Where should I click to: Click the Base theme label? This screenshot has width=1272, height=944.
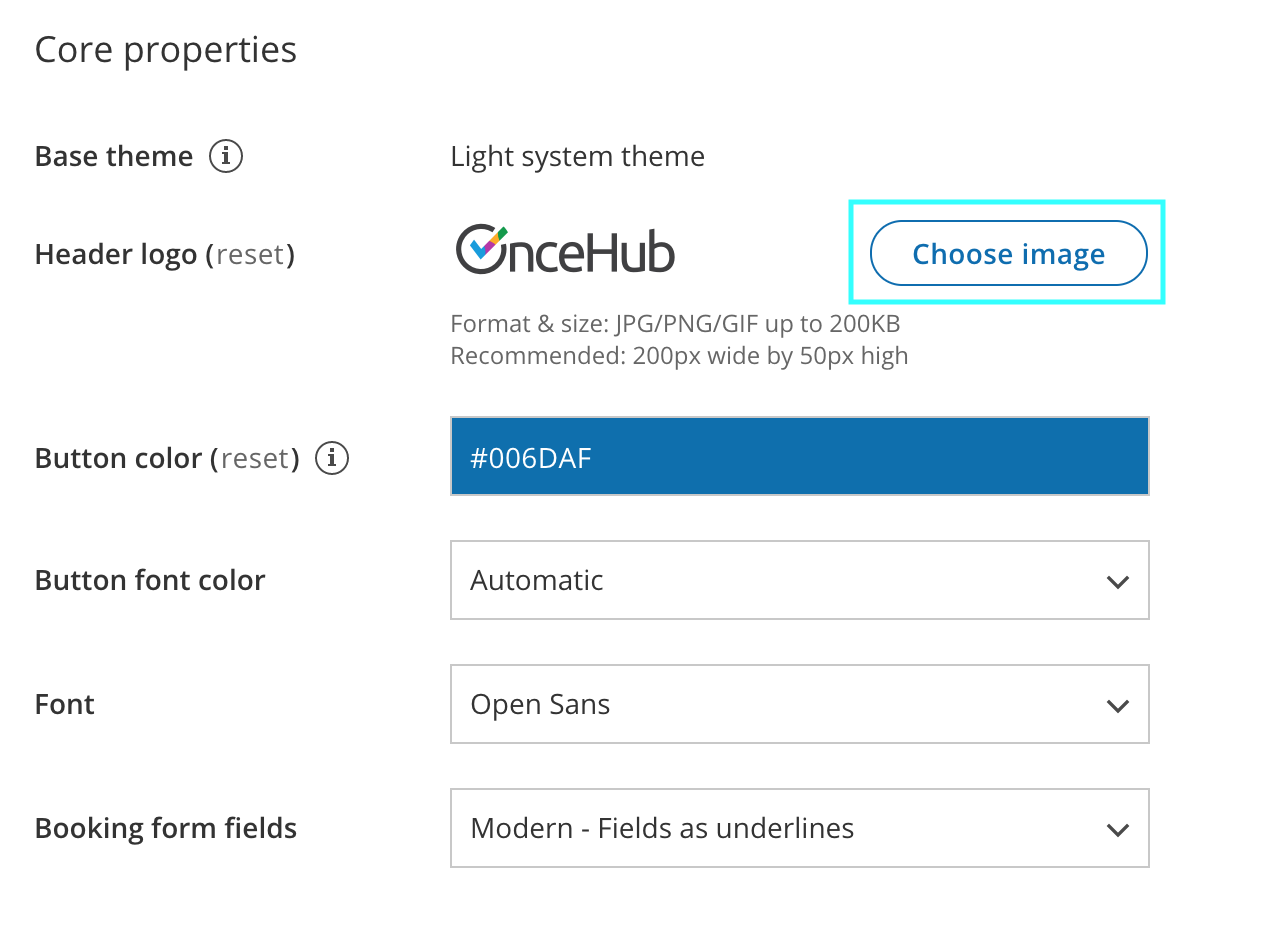(x=113, y=156)
